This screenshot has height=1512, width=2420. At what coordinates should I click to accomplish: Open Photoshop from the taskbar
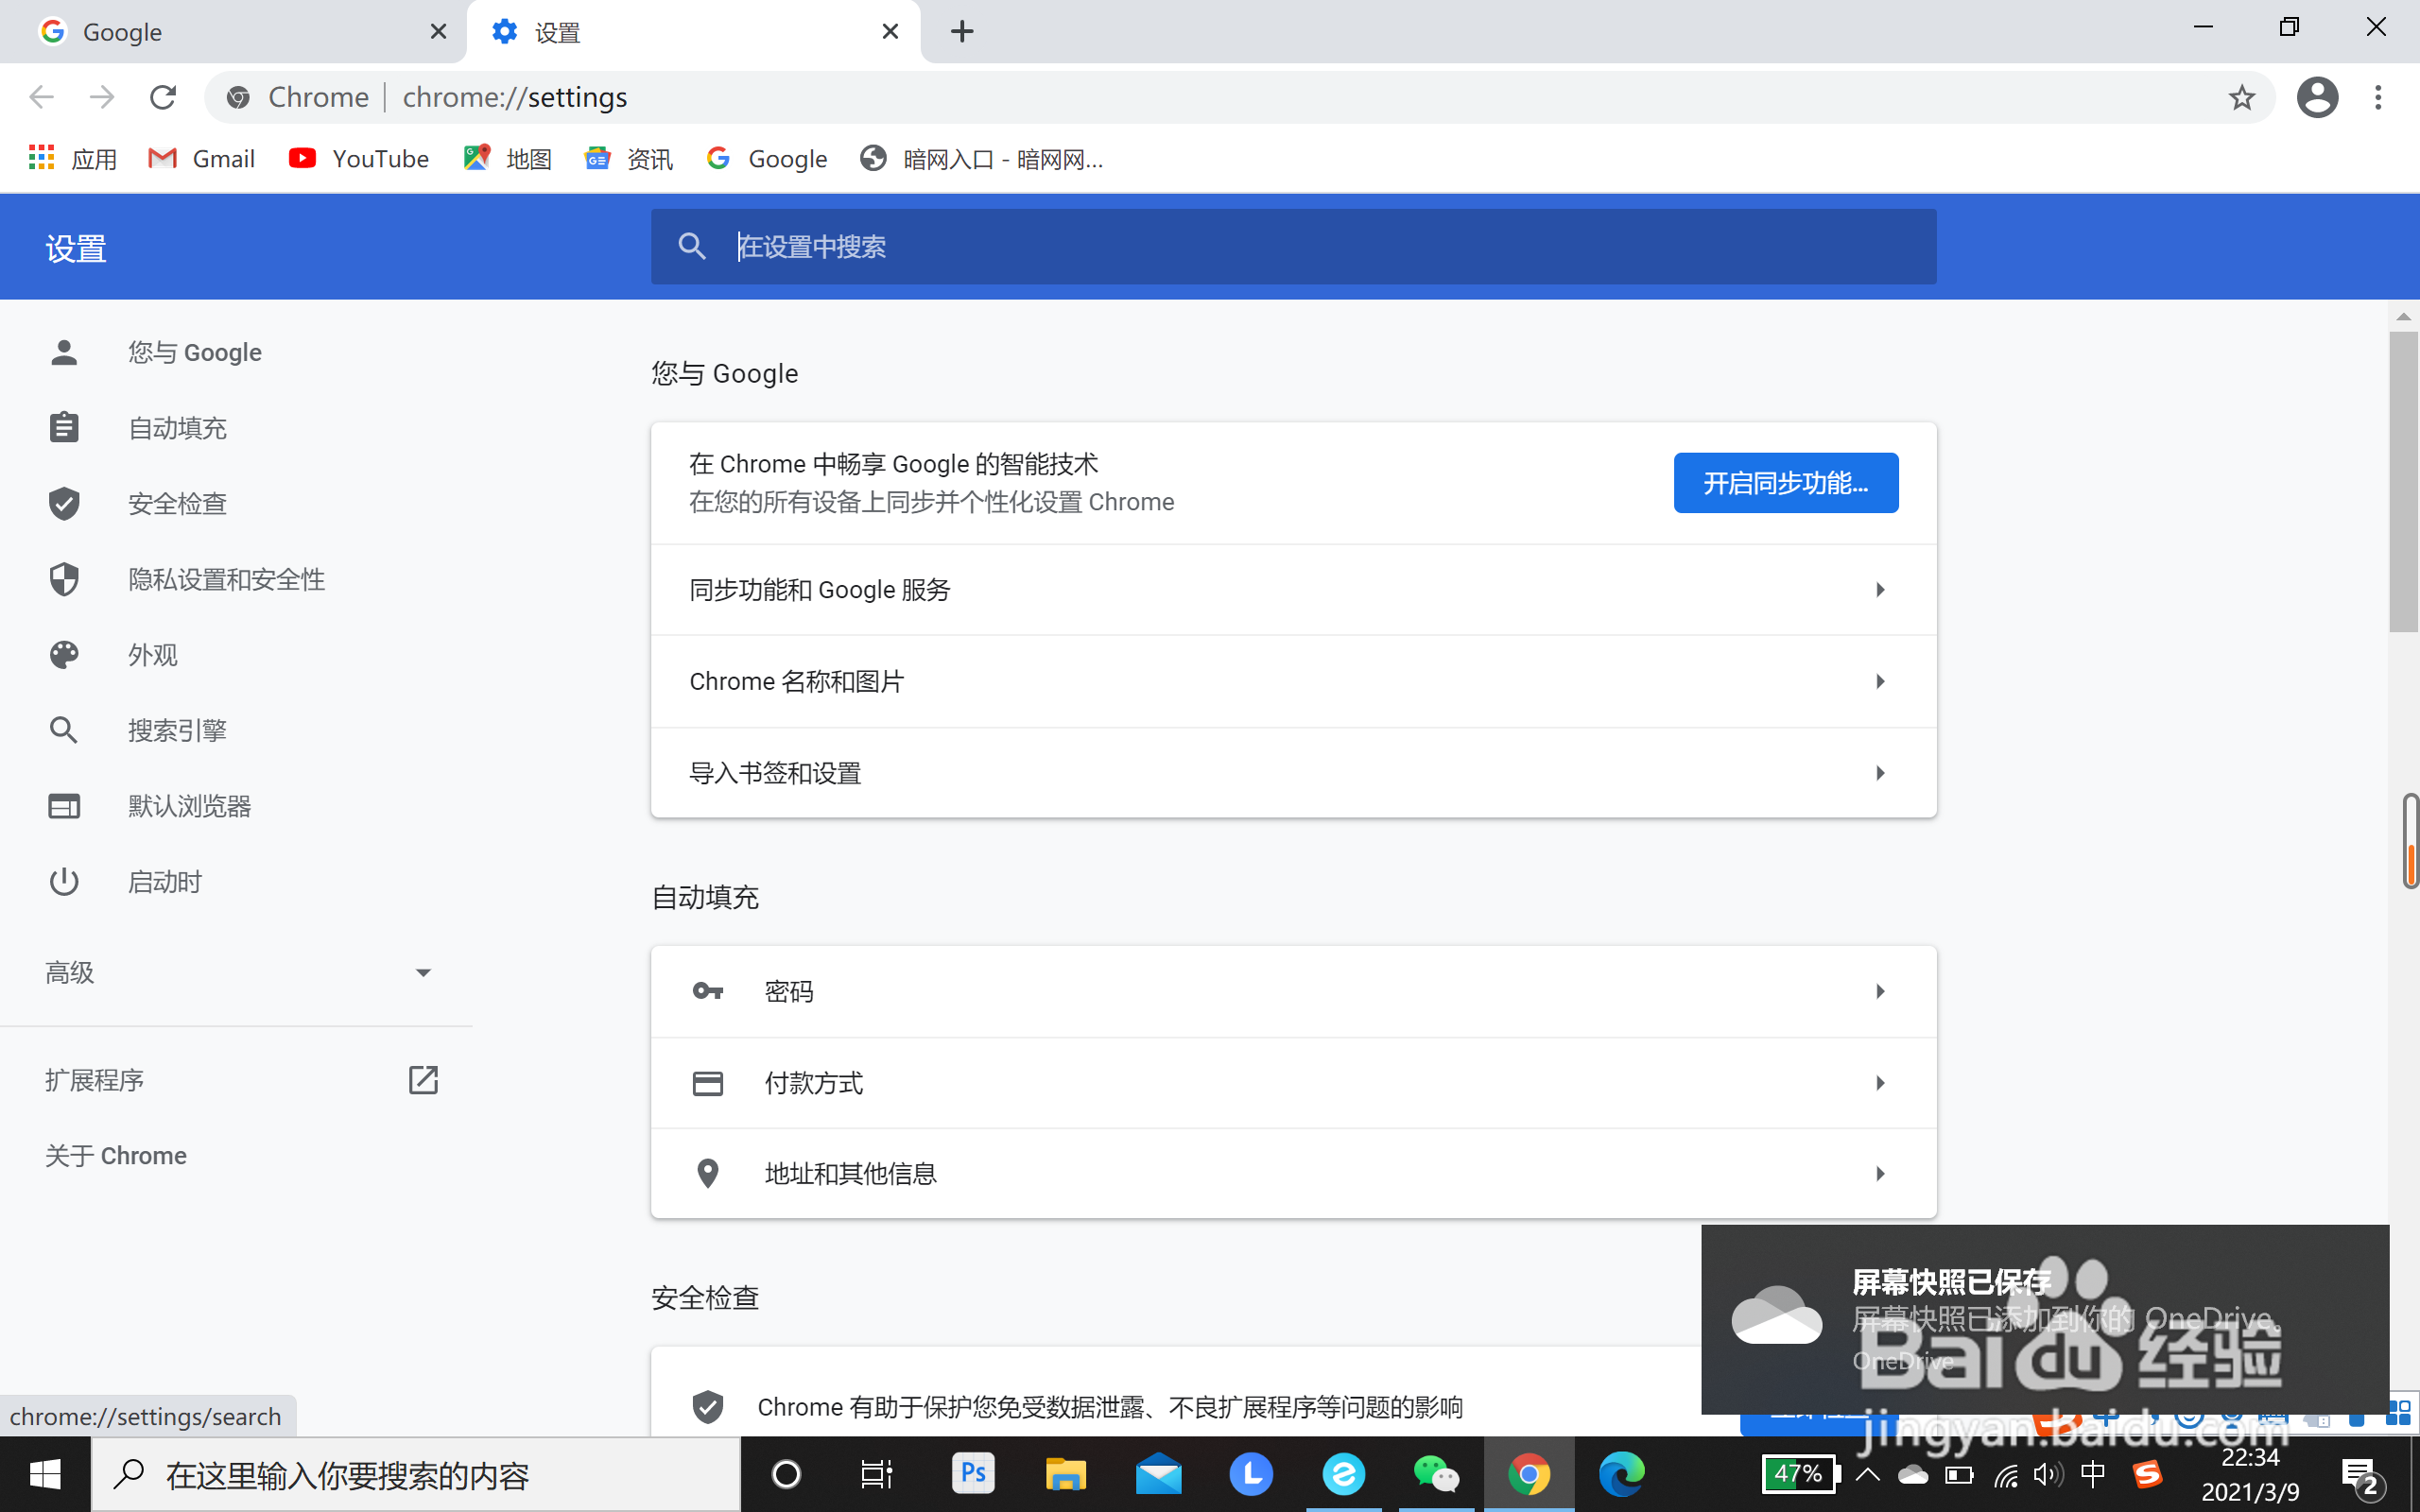[972, 1474]
